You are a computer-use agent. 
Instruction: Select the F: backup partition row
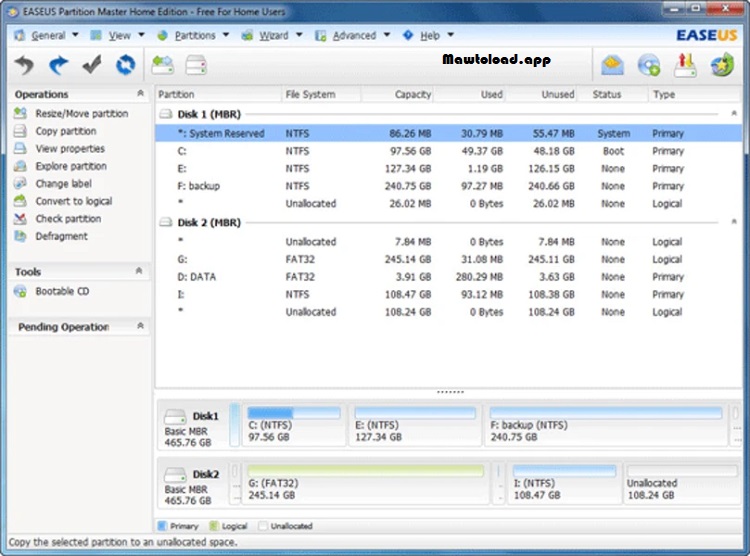tap(448, 186)
